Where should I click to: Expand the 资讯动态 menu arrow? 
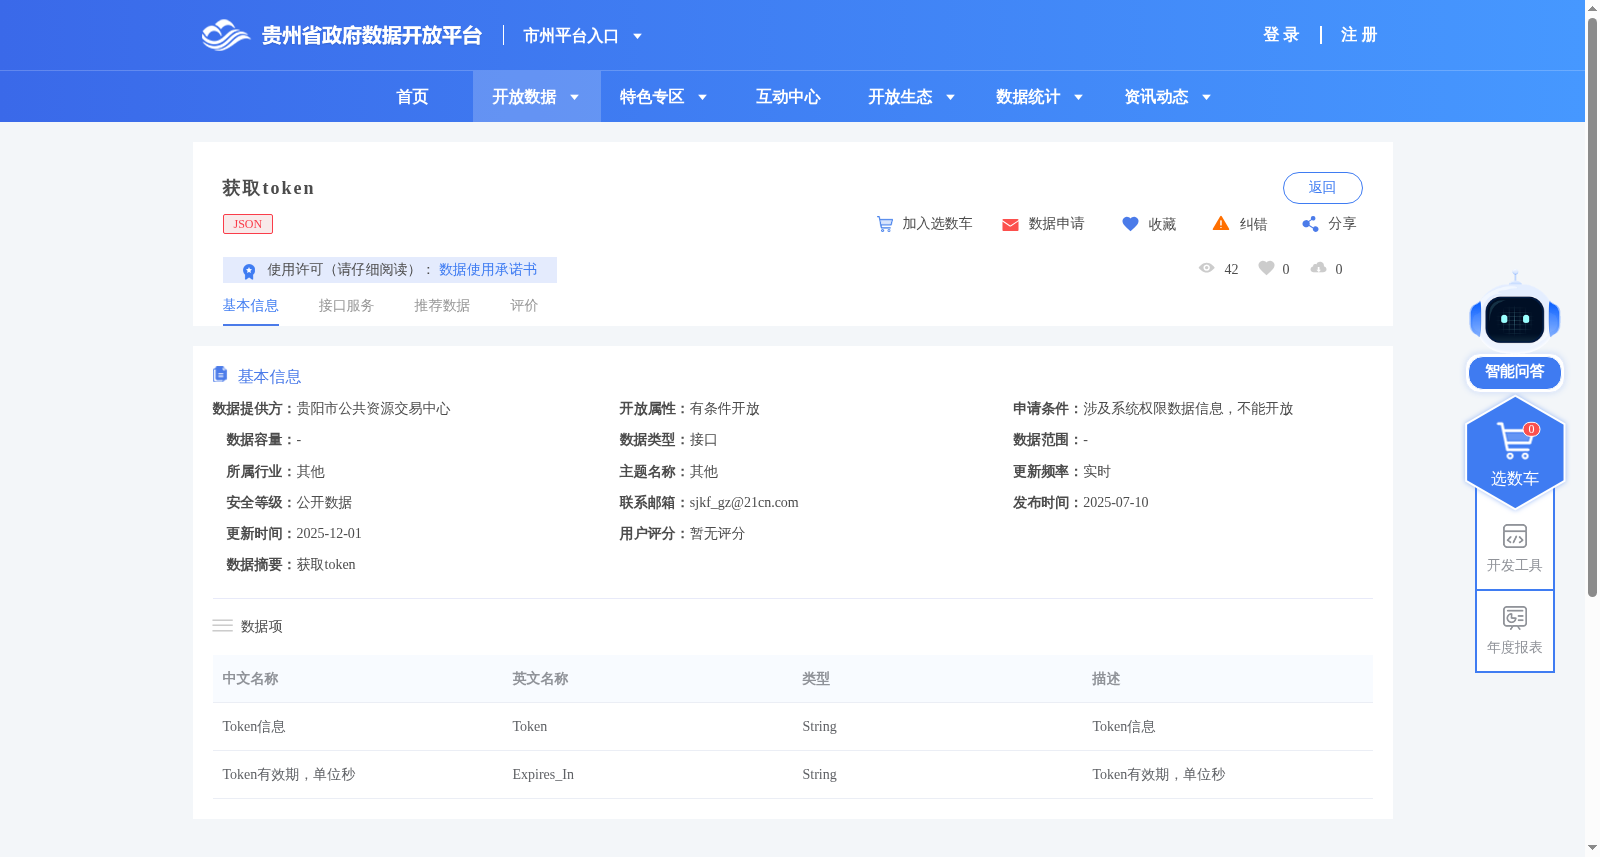(1206, 97)
